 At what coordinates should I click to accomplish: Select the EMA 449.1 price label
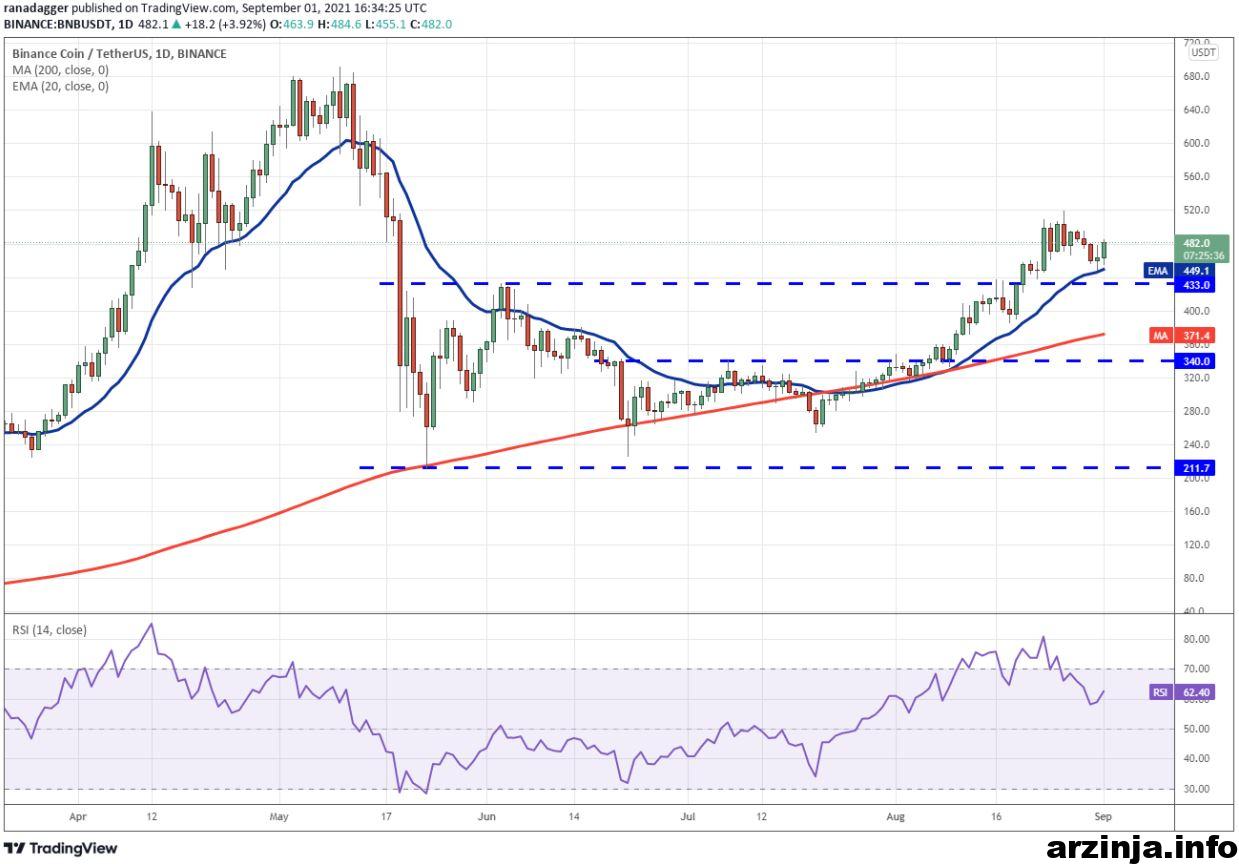click(x=1181, y=270)
